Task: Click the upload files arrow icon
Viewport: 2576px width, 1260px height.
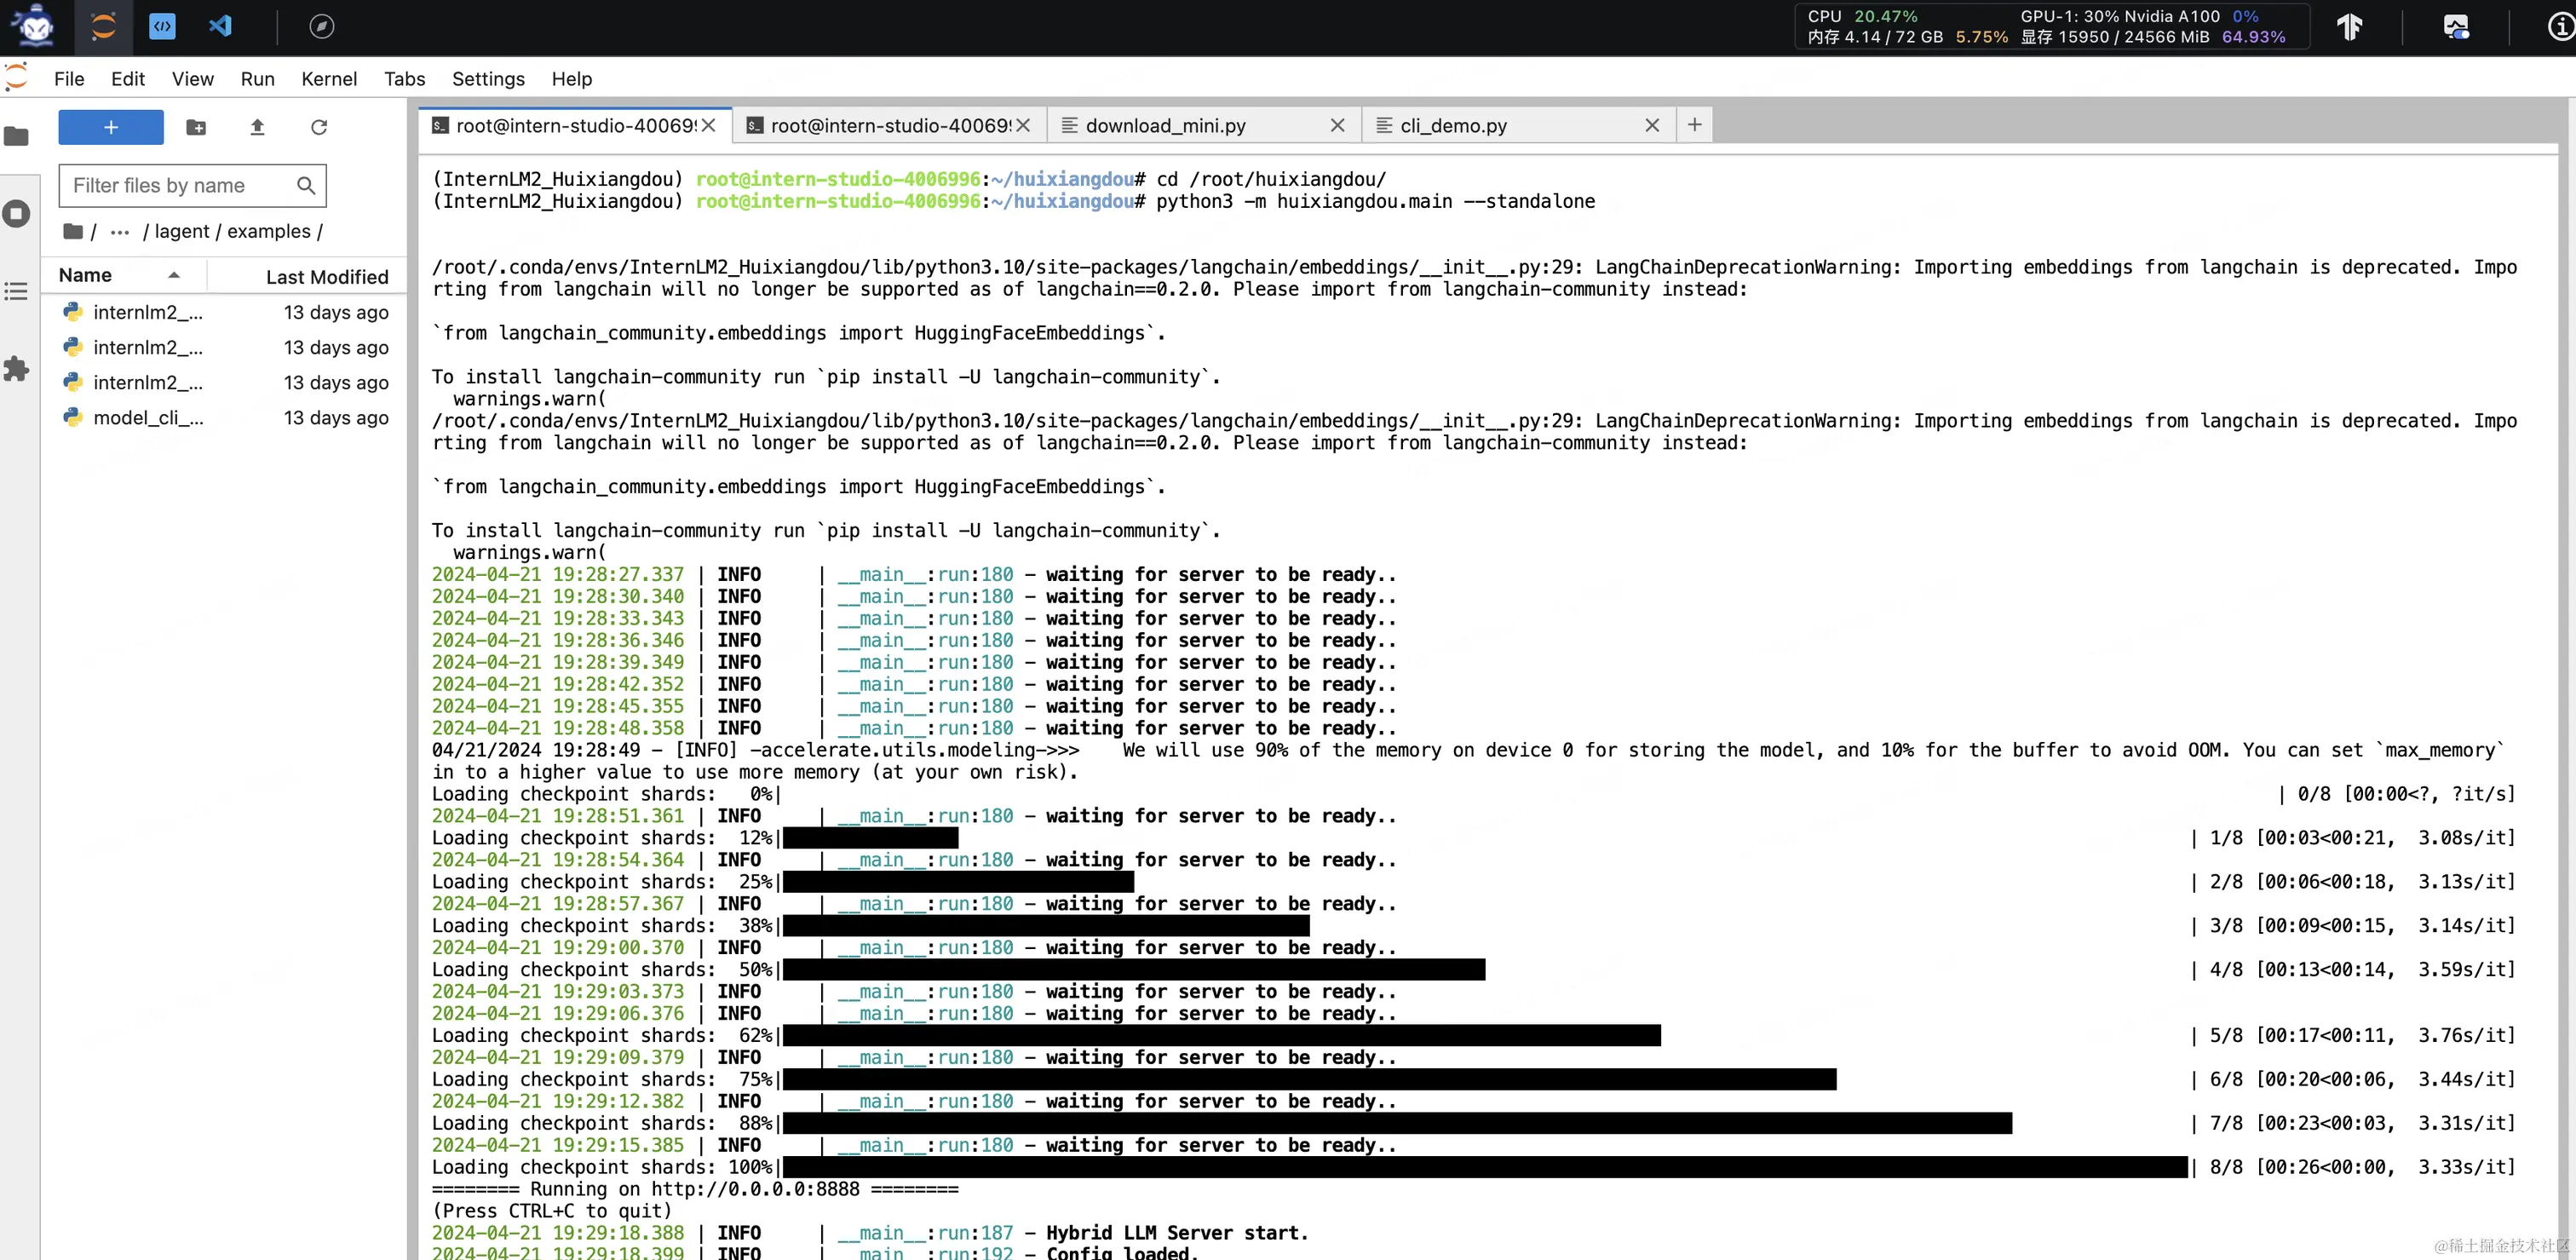Action: (x=257, y=127)
